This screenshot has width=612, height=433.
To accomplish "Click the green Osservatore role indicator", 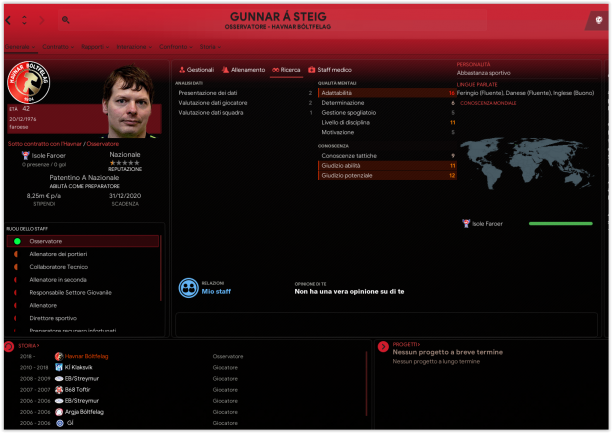I will point(17,241).
